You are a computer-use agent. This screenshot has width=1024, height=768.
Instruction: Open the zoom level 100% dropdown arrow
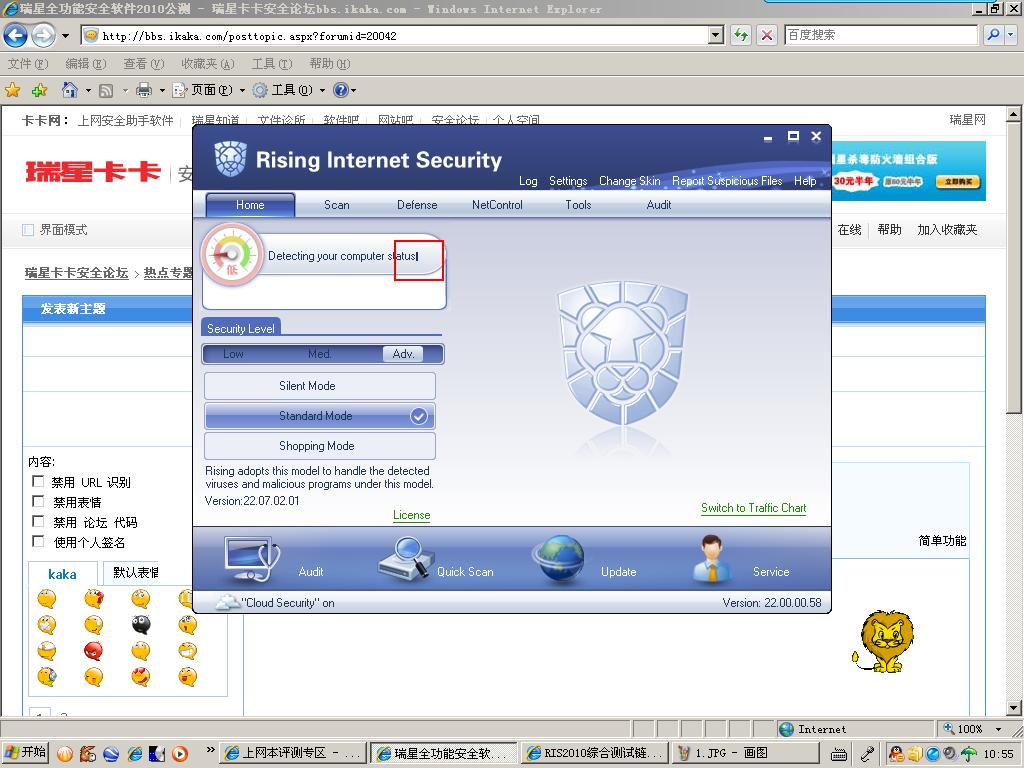tap(998, 729)
